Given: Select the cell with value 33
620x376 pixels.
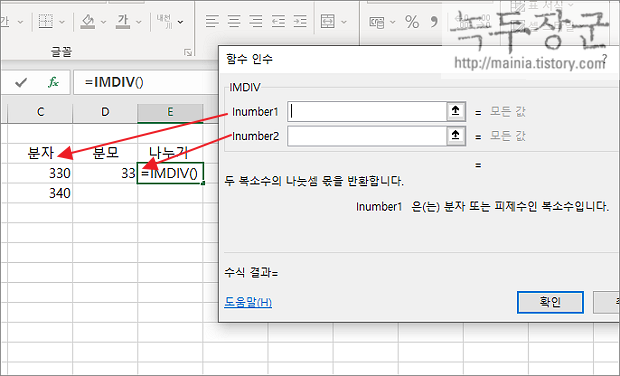Looking at the screenshot, I should [105, 173].
